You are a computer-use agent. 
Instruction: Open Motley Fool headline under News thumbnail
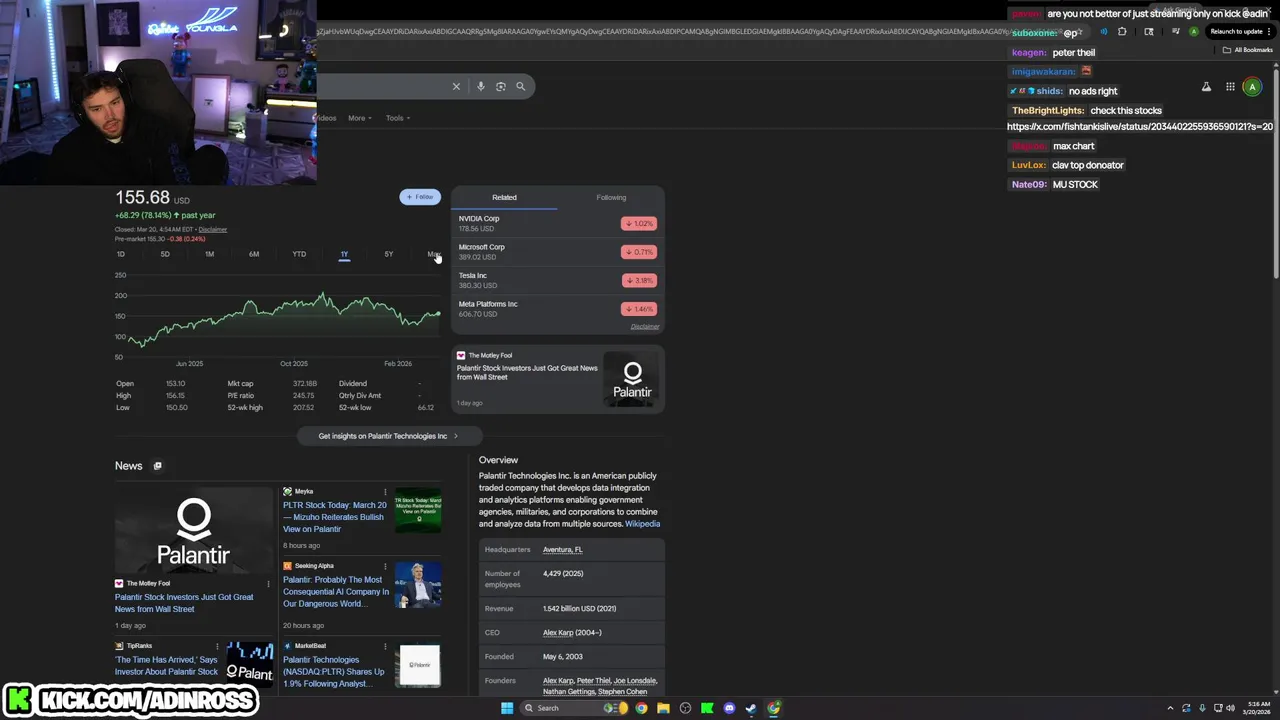click(x=184, y=603)
